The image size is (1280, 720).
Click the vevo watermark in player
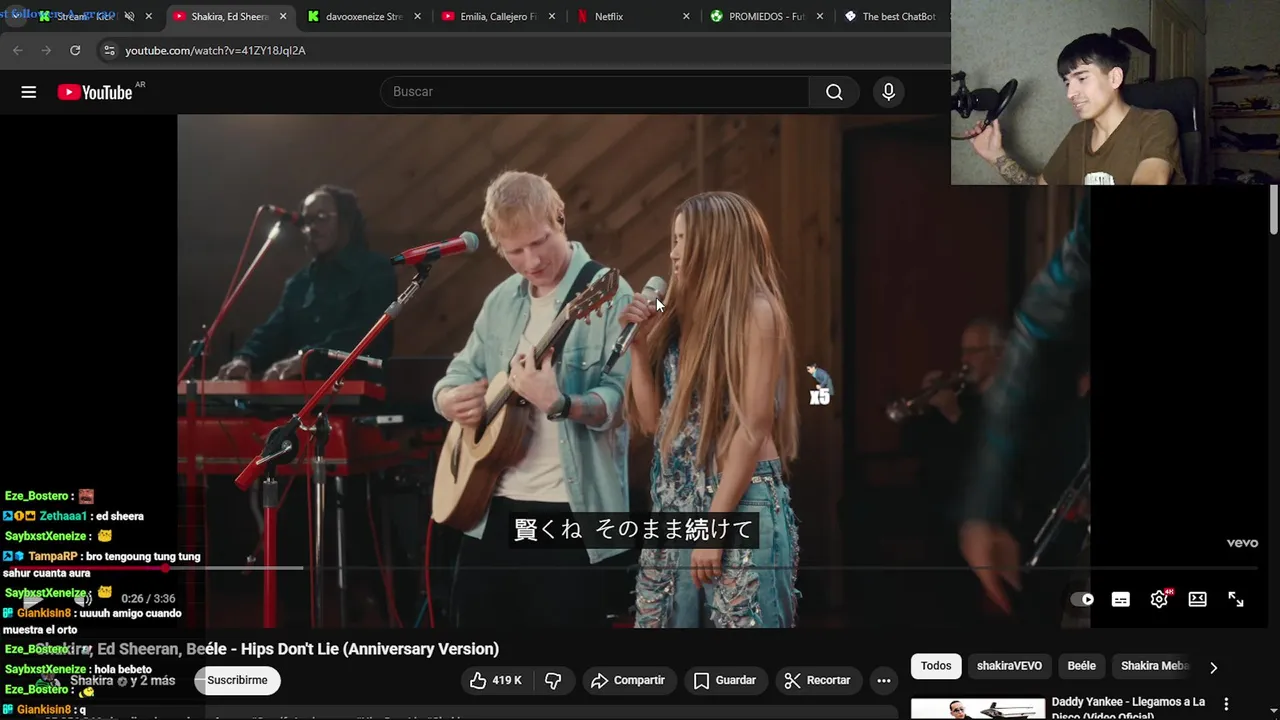point(1242,543)
